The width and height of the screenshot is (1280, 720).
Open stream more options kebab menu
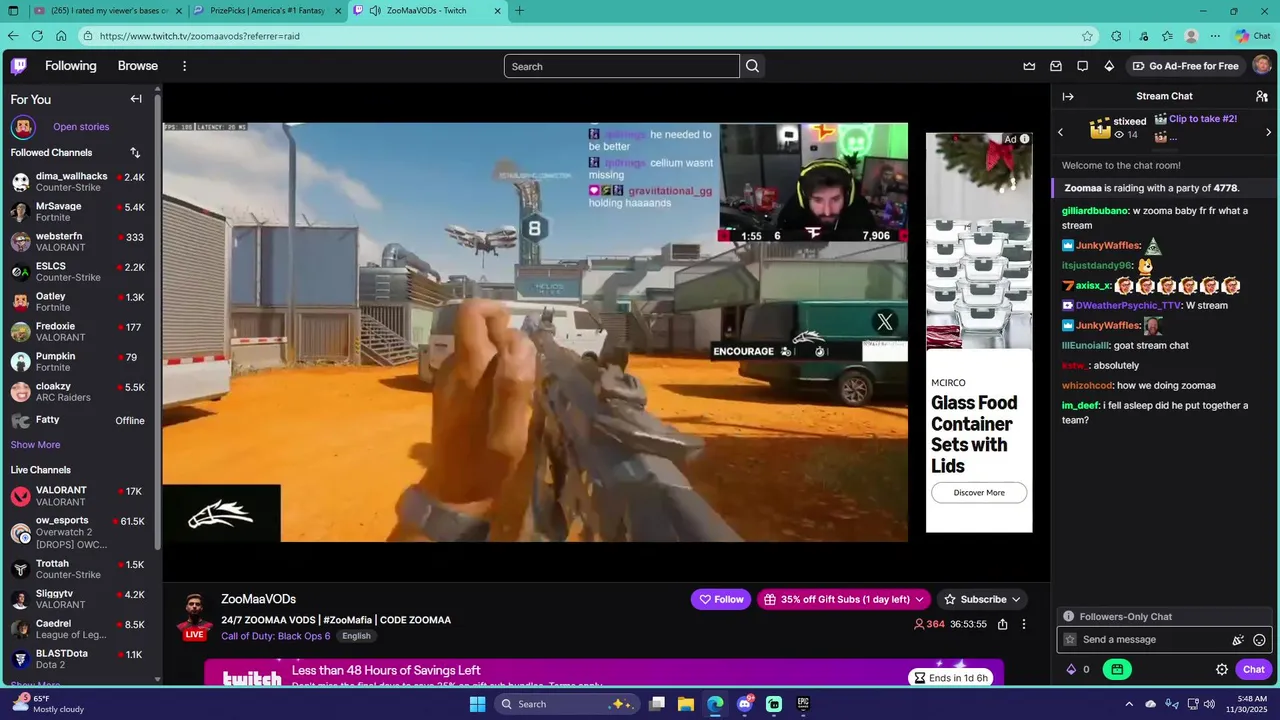pos(1024,624)
